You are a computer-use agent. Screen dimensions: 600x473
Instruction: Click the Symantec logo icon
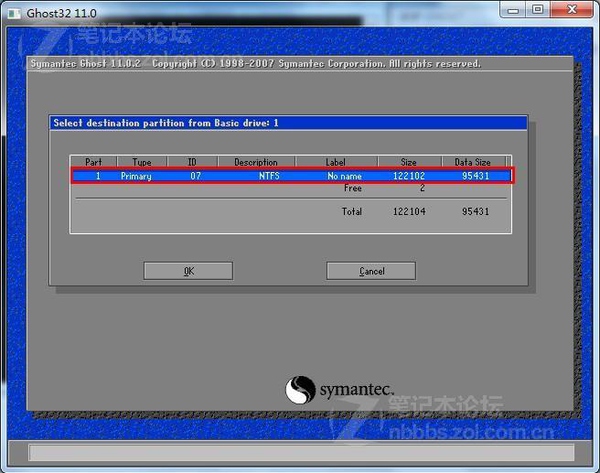(302, 388)
